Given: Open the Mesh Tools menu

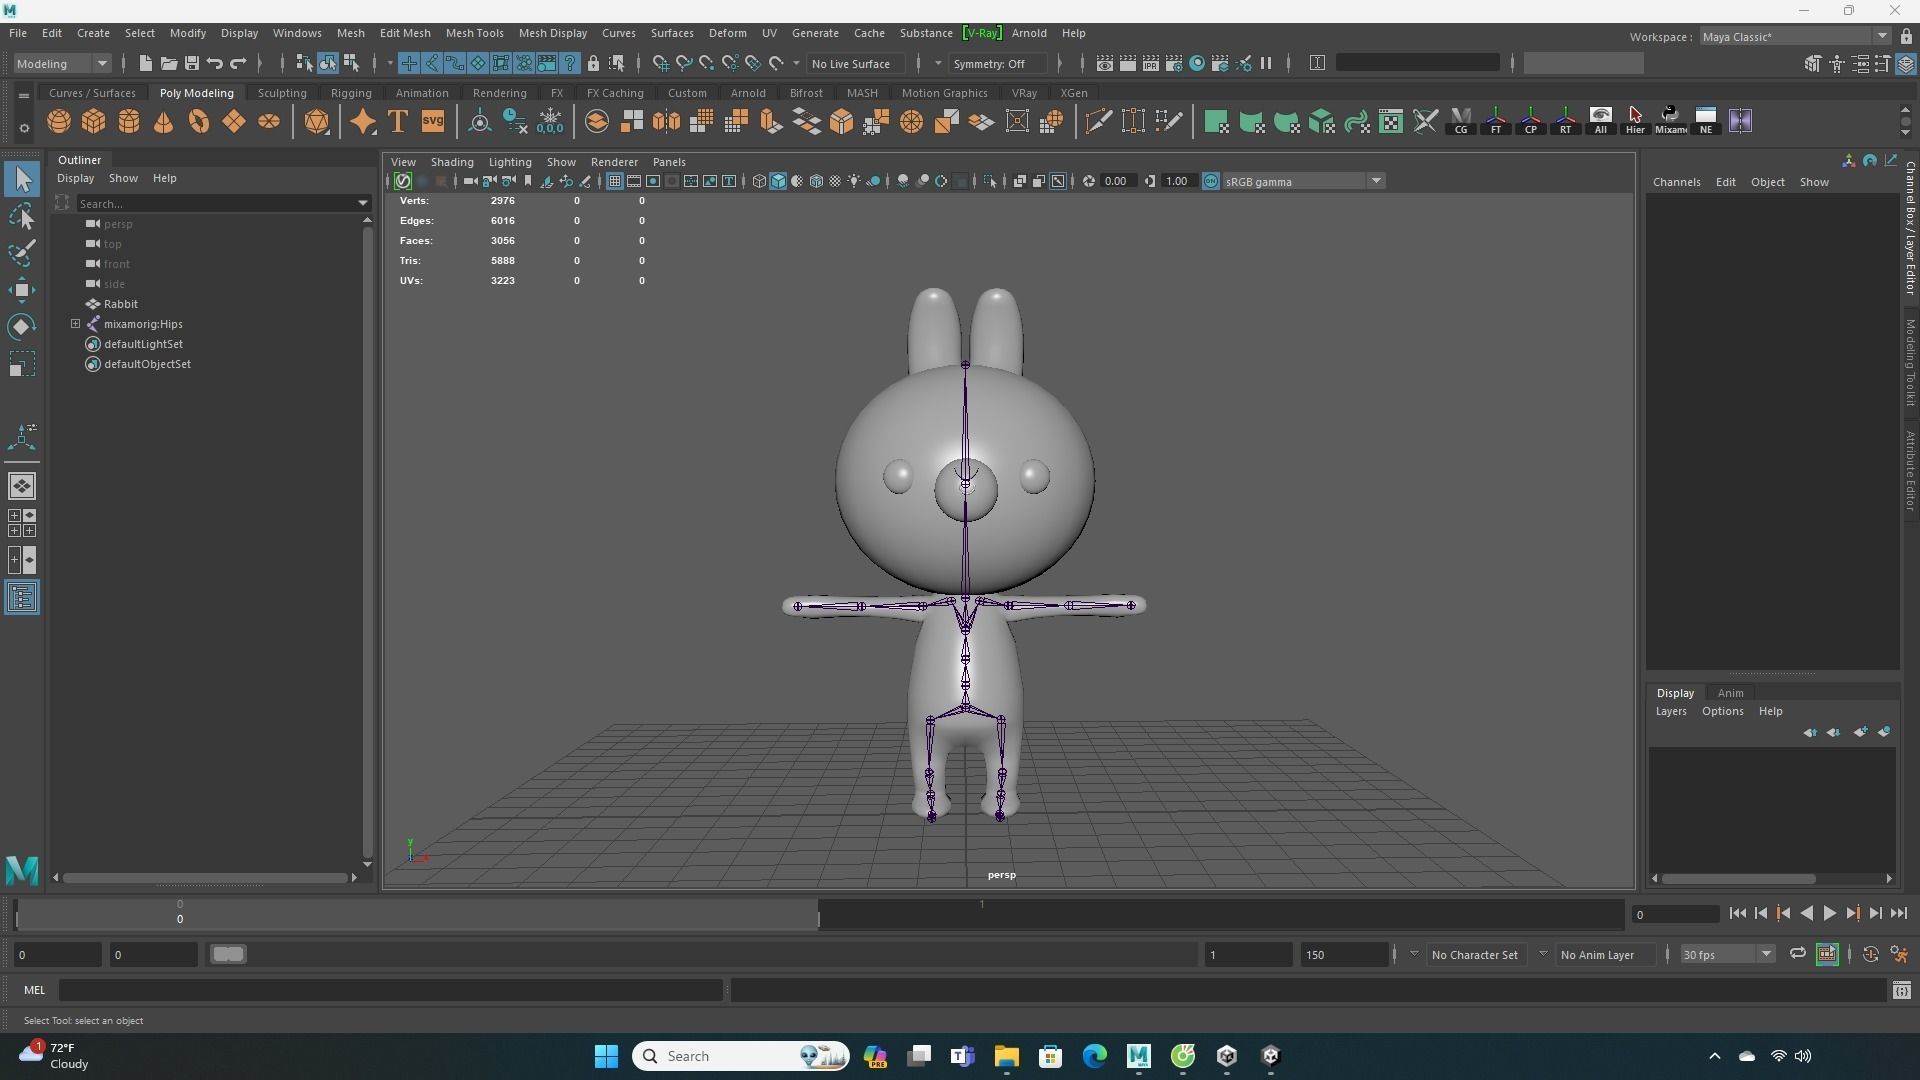Looking at the screenshot, I should tap(474, 33).
